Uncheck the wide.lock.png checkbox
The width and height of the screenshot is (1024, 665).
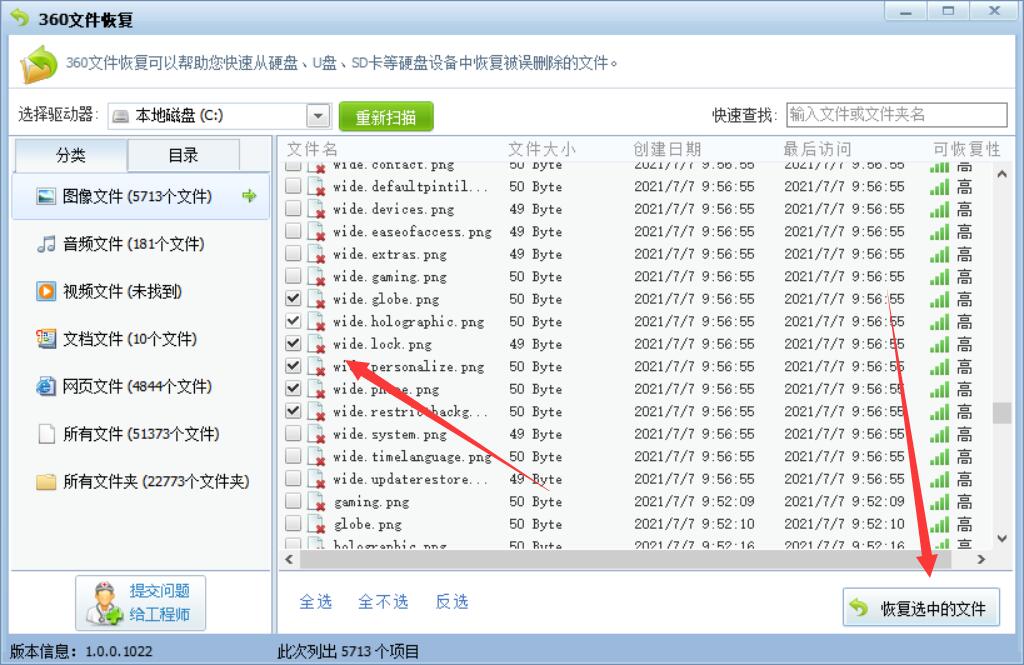293,344
